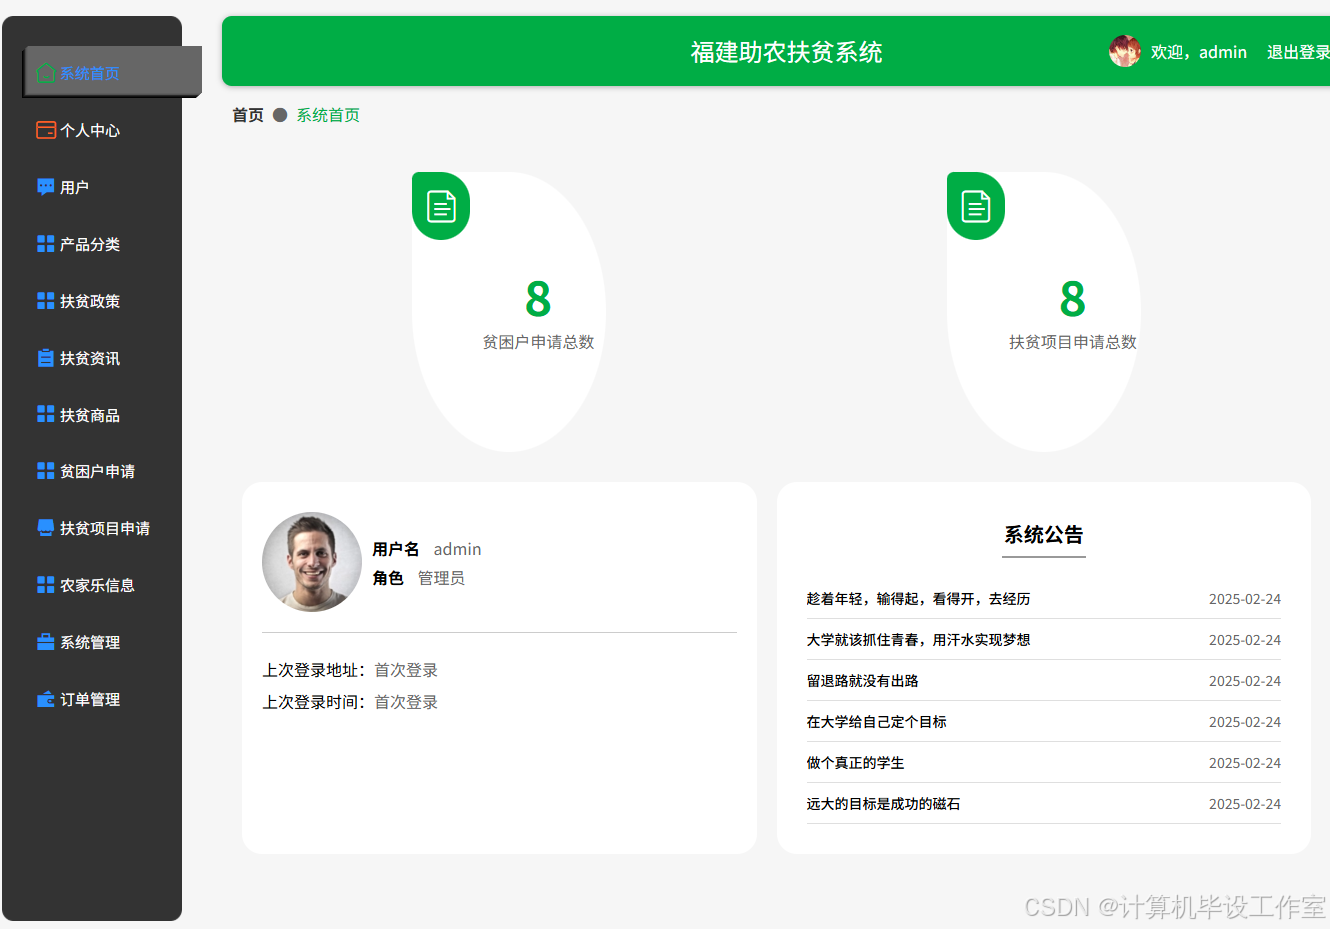Click the role value 管理员
The height and width of the screenshot is (929, 1330).
pyautogui.click(x=441, y=578)
